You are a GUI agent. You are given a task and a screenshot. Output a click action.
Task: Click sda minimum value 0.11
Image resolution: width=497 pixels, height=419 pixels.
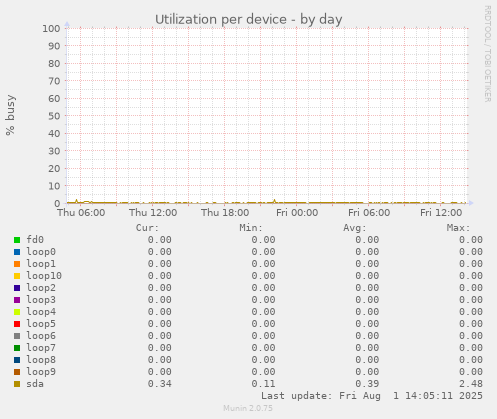point(263,384)
